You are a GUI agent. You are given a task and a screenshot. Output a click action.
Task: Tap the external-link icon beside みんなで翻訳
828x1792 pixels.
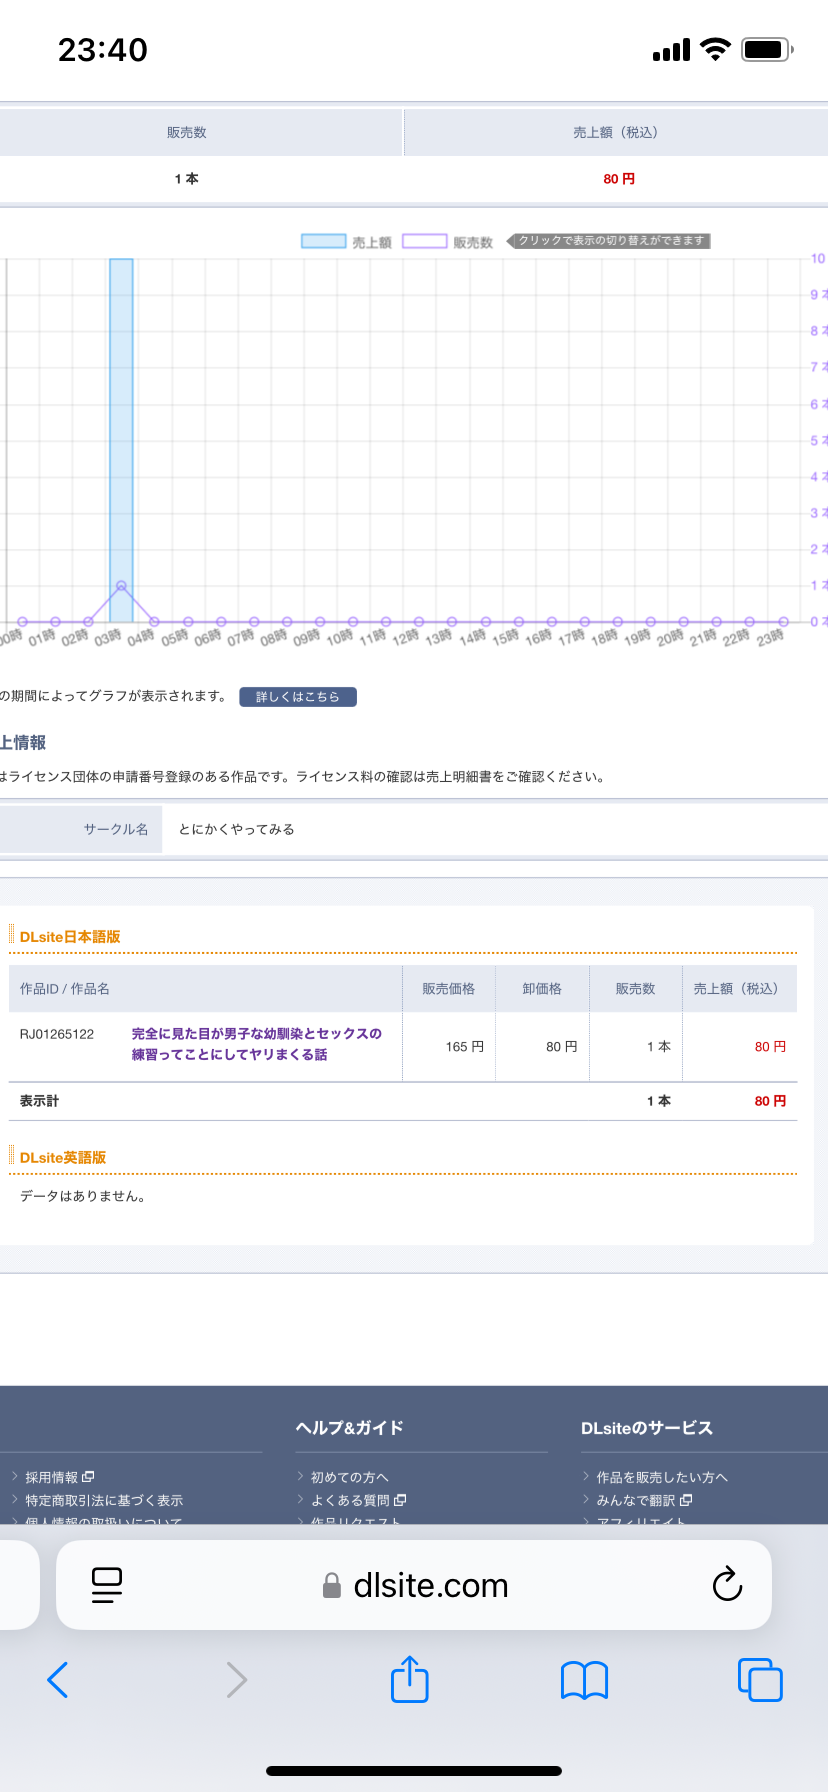[686, 1500]
